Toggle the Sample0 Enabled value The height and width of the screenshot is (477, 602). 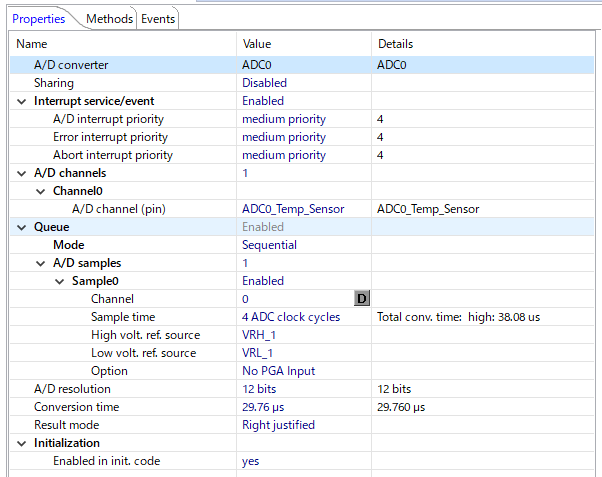pyautogui.click(x=263, y=281)
